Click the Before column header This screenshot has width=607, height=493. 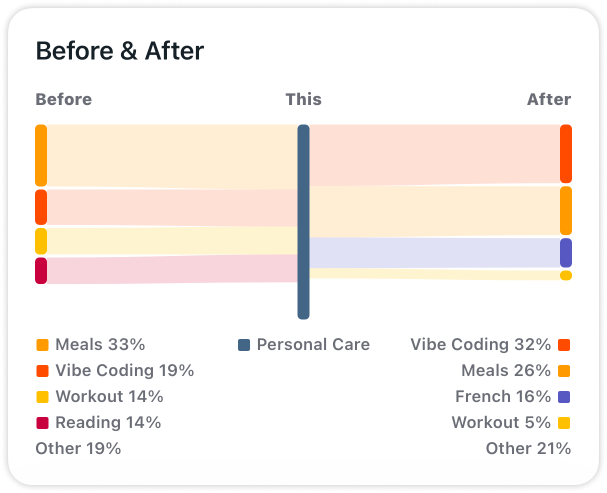click(64, 99)
